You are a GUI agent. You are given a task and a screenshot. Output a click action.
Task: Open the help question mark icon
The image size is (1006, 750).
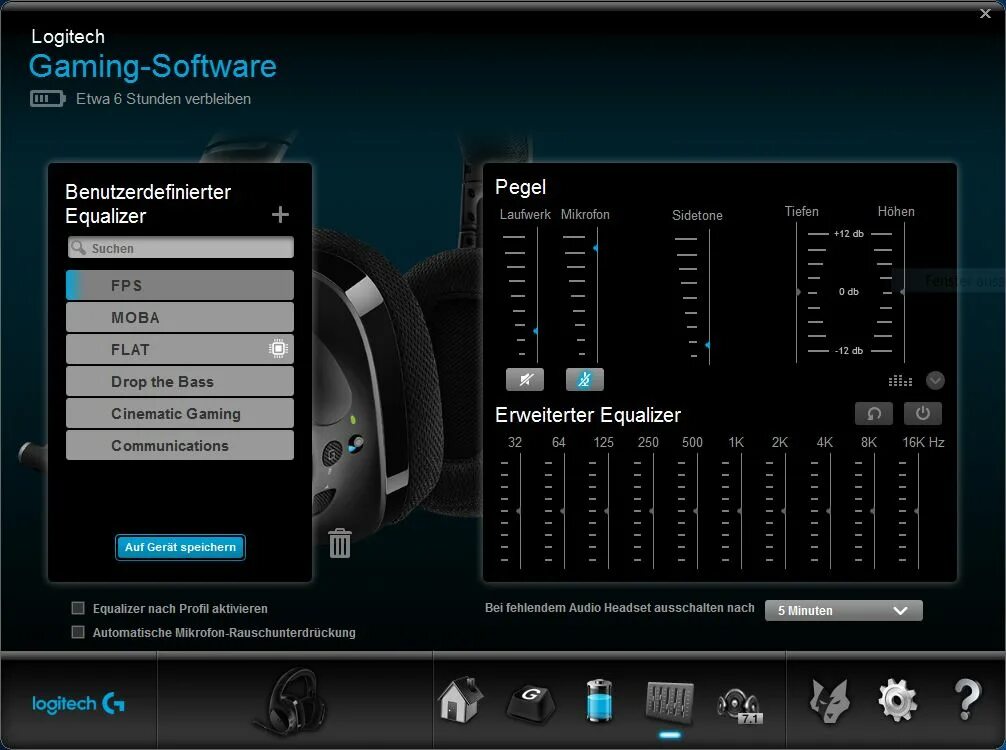pyautogui.click(x=967, y=700)
